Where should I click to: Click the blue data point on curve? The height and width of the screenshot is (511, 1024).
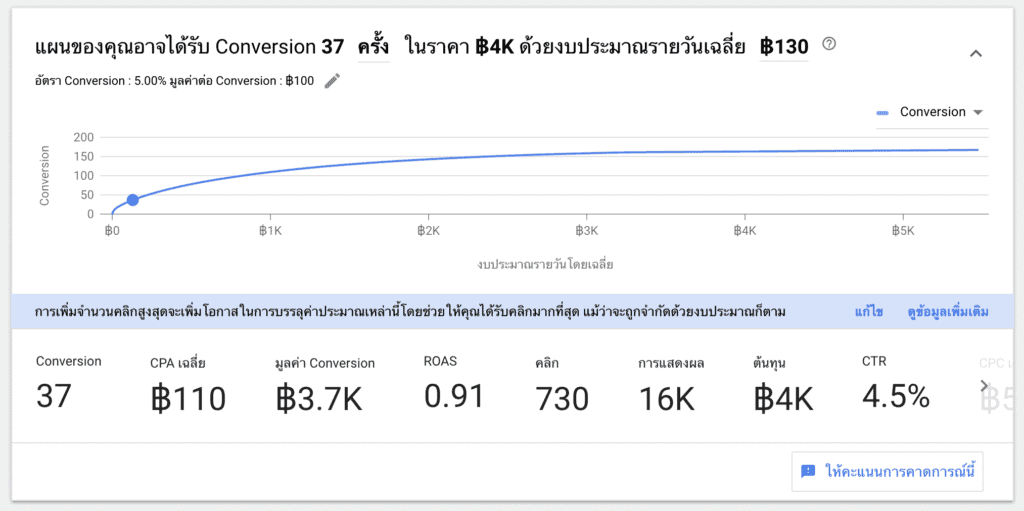click(133, 200)
